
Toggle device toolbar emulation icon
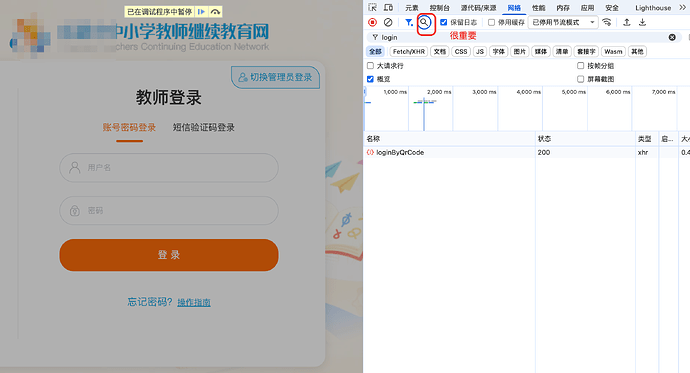388,7
